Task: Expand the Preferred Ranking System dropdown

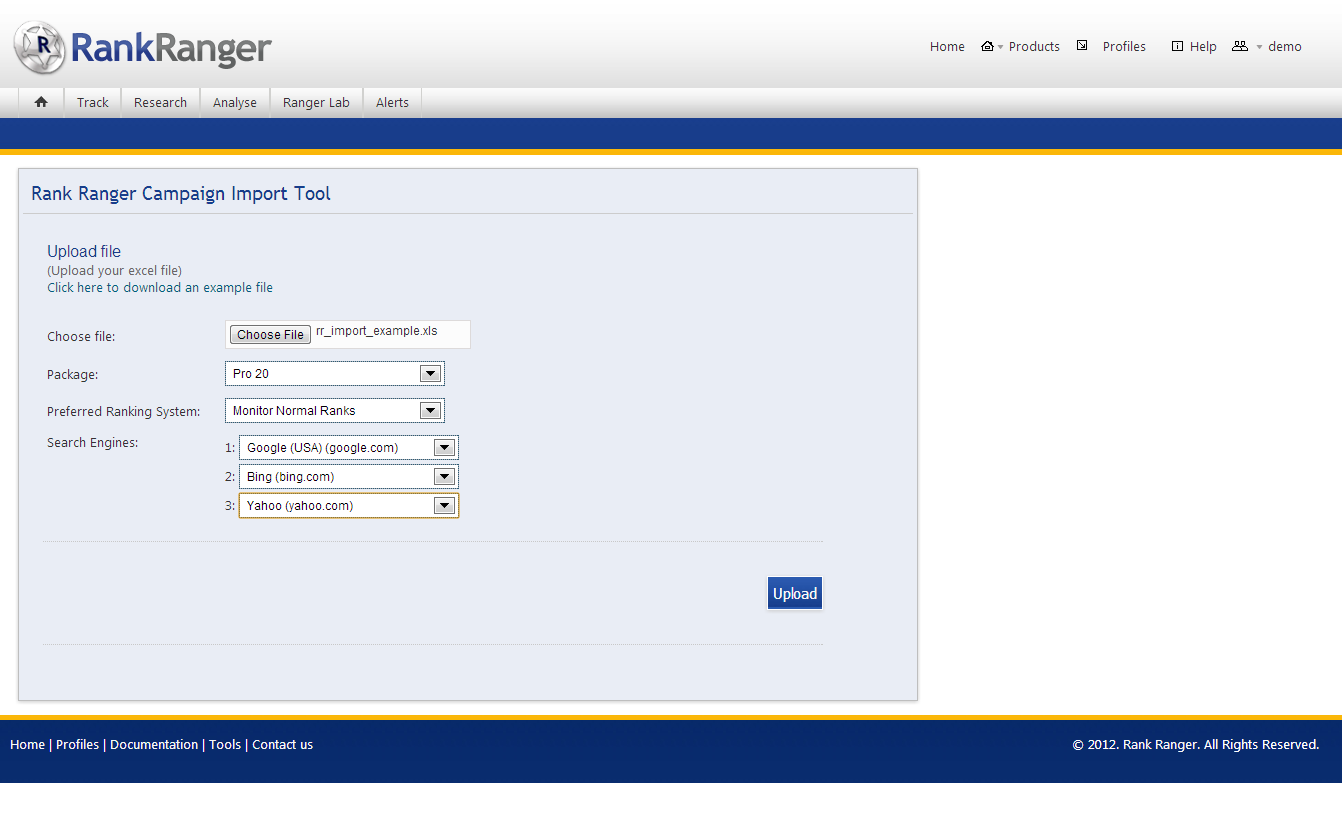Action: point(335,411)
